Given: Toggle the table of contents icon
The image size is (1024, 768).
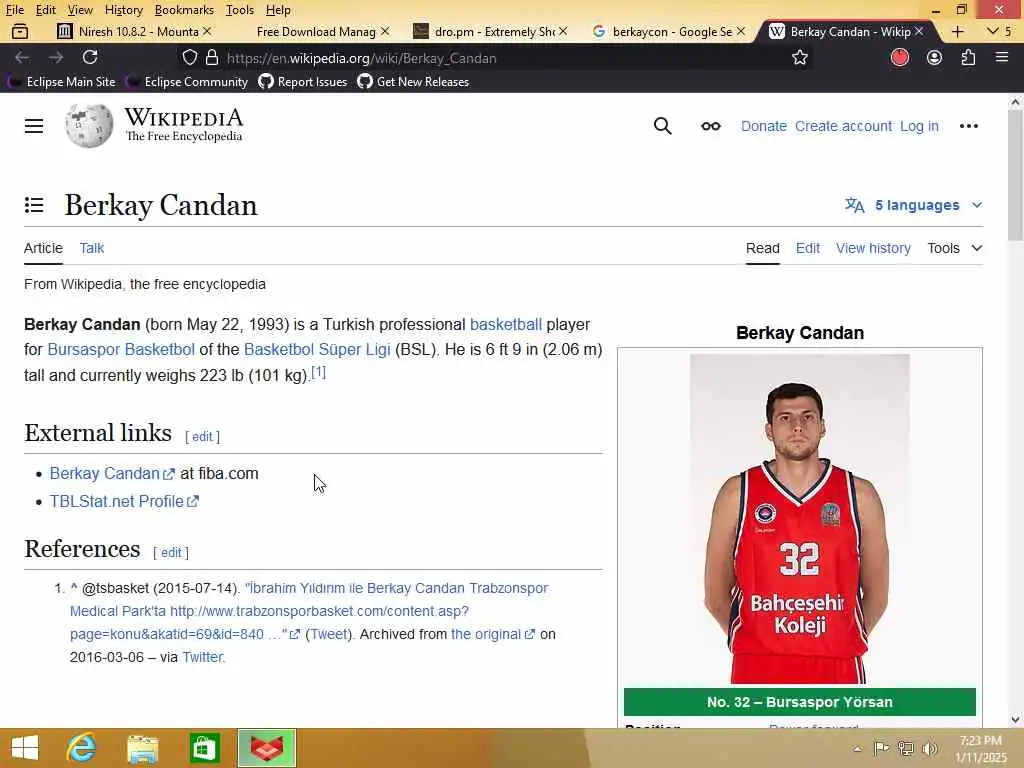Looking at the screenshot, I should pyautogui.click(x=34, y=205).
